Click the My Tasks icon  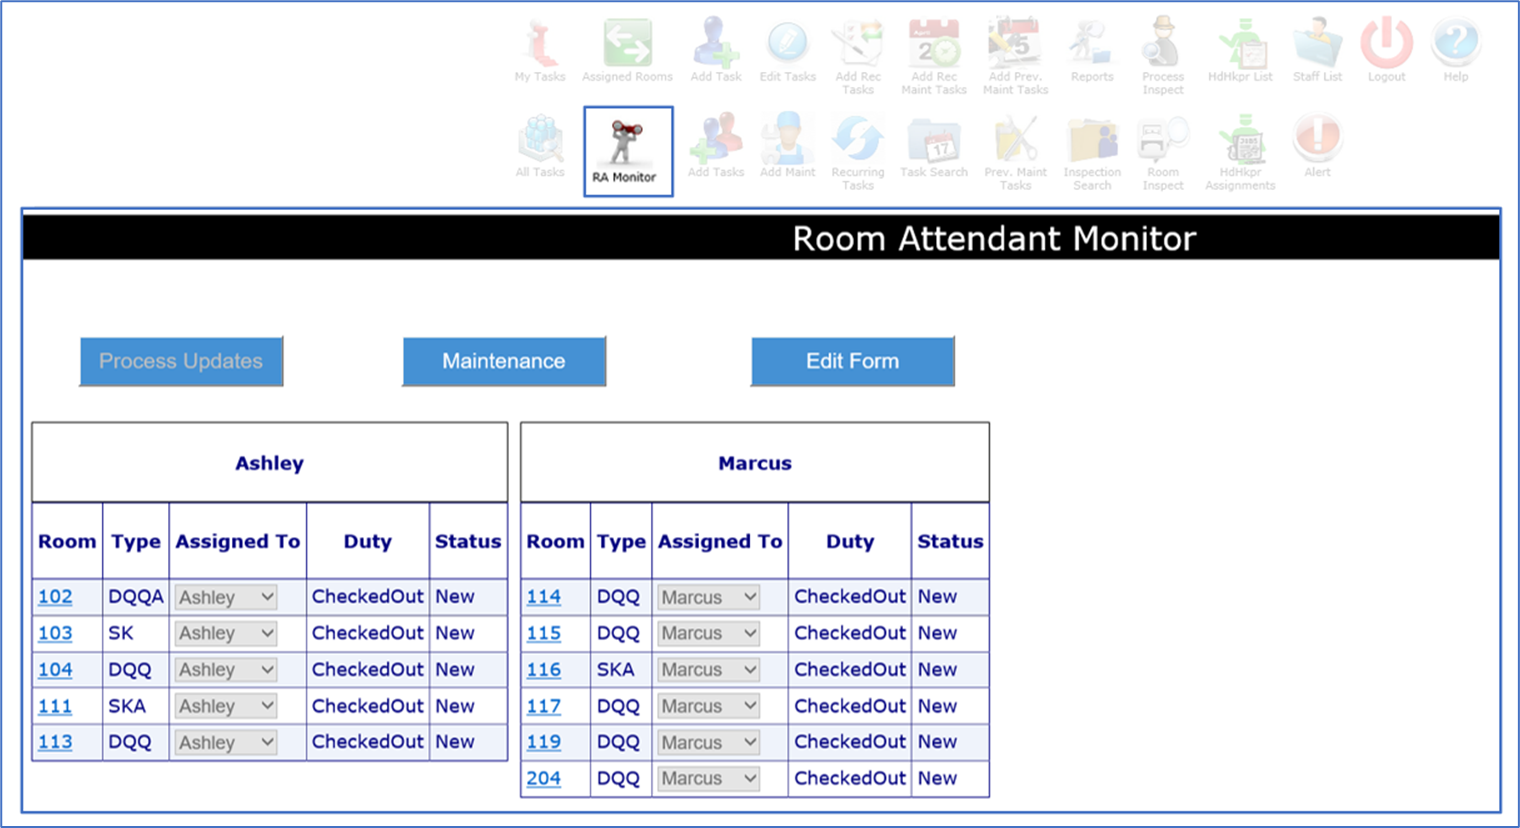click(x=540, y=50)
